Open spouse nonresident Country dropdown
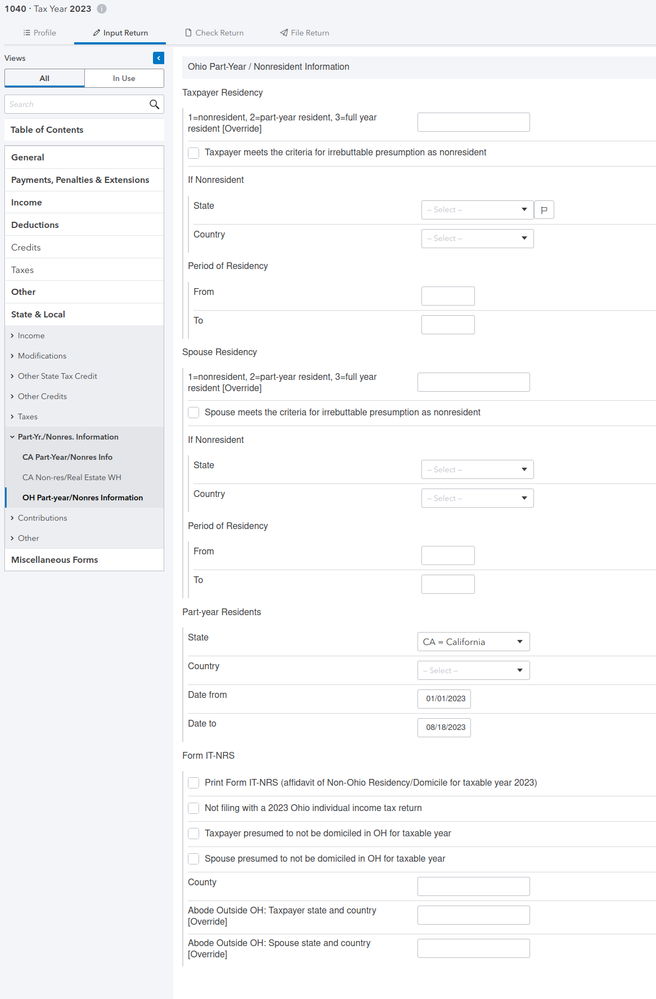Screen dimensions: 656x999 [x=477, y=498]
